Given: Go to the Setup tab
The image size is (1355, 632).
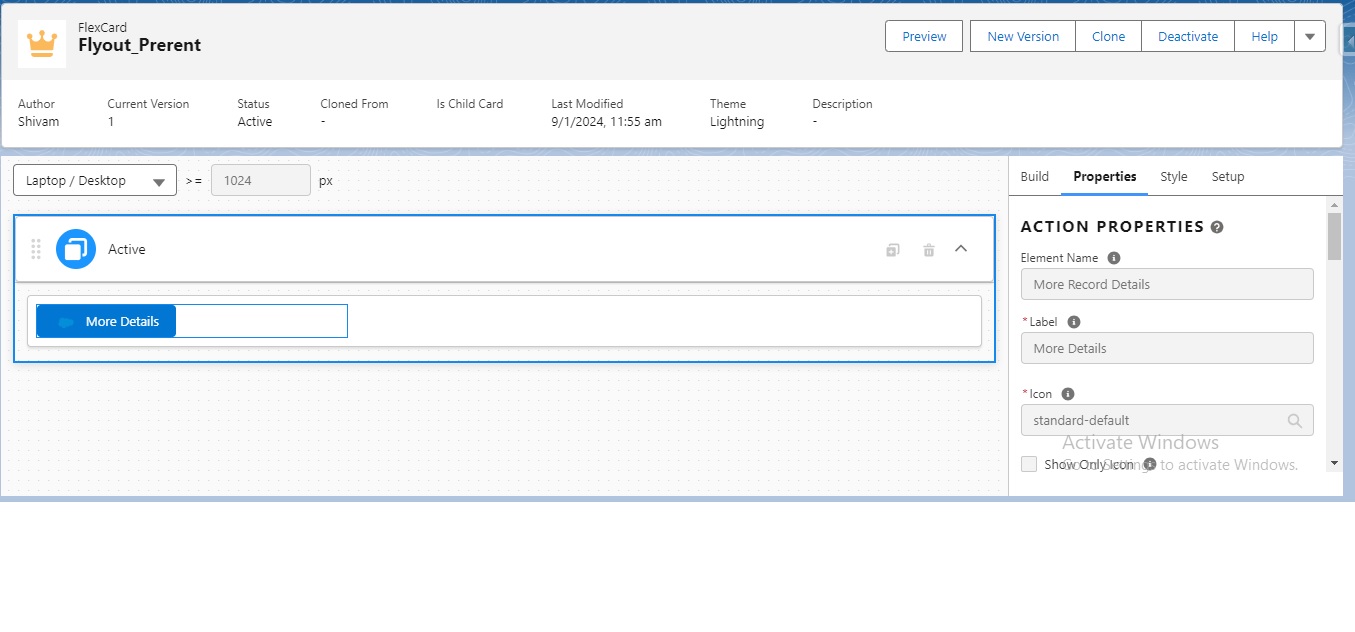Looking at the screenshot, I should pos(1228,177).
